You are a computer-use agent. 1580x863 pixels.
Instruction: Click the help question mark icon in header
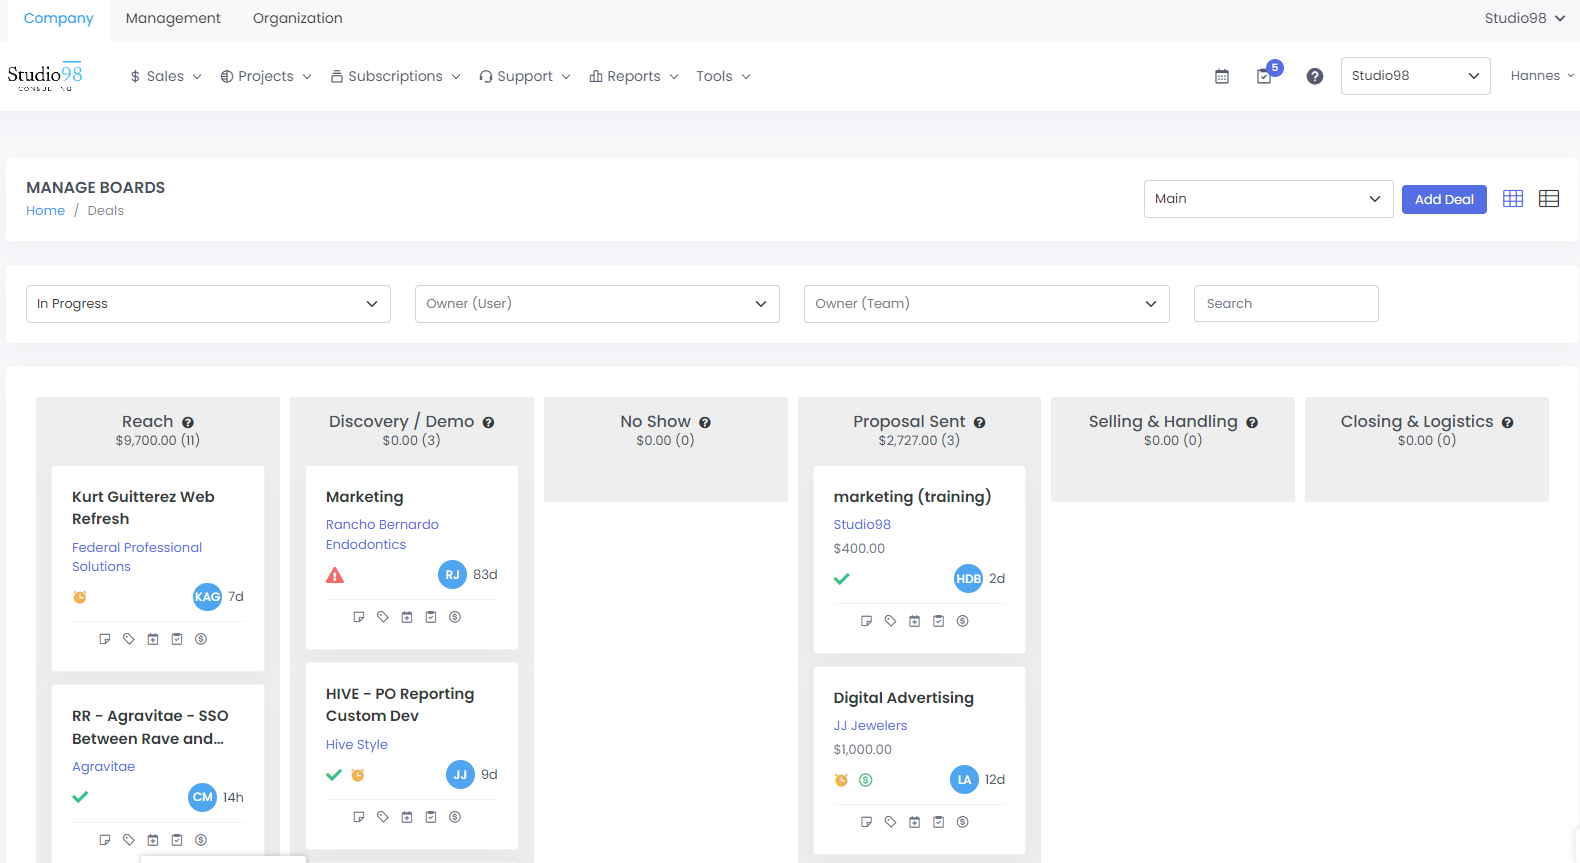[1314, 77]
